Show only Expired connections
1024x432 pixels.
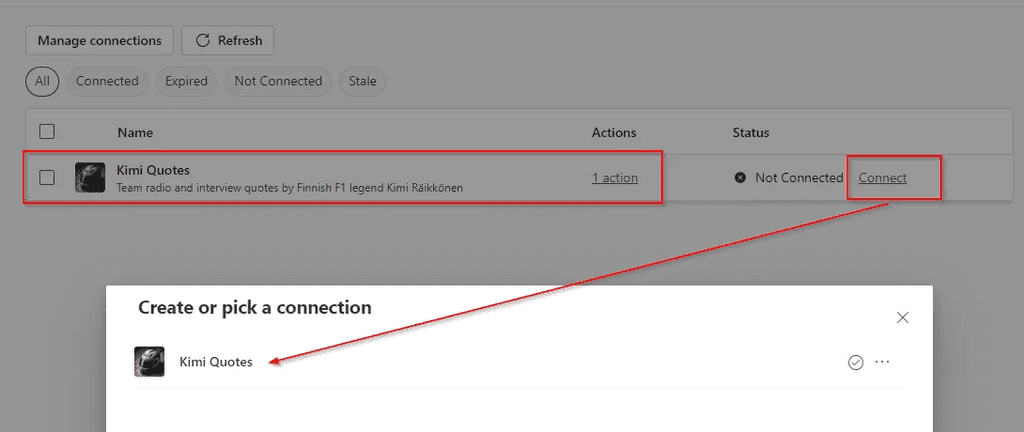tap(186, 82)
